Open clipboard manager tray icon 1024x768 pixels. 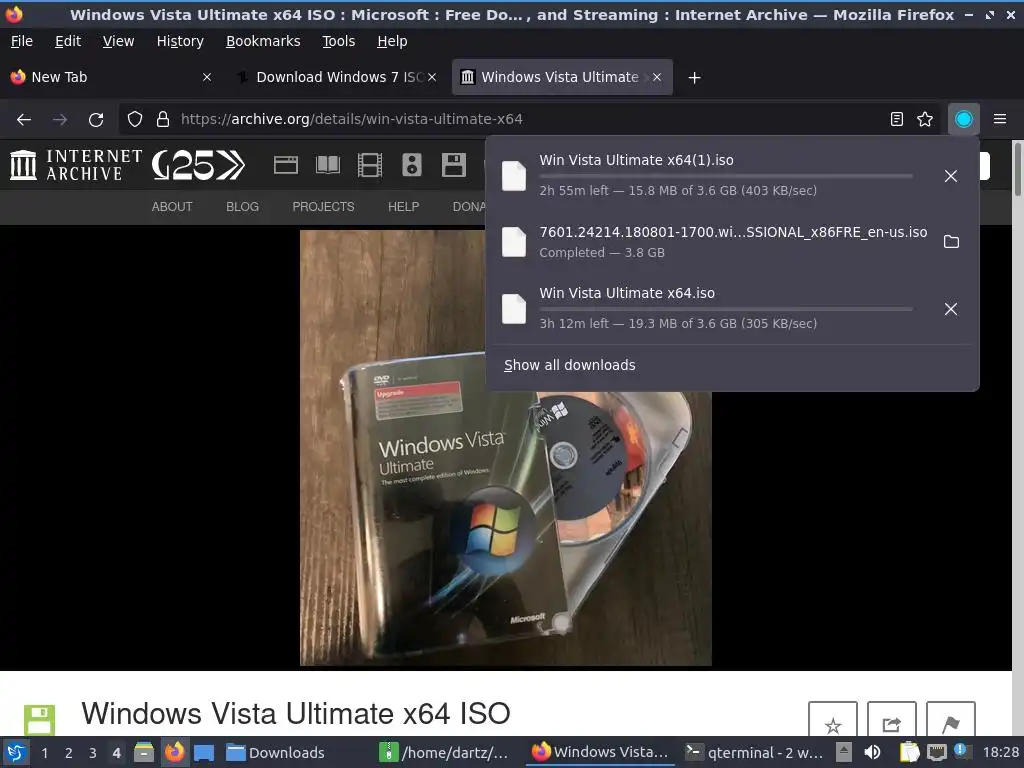click(x=909, y=753)
